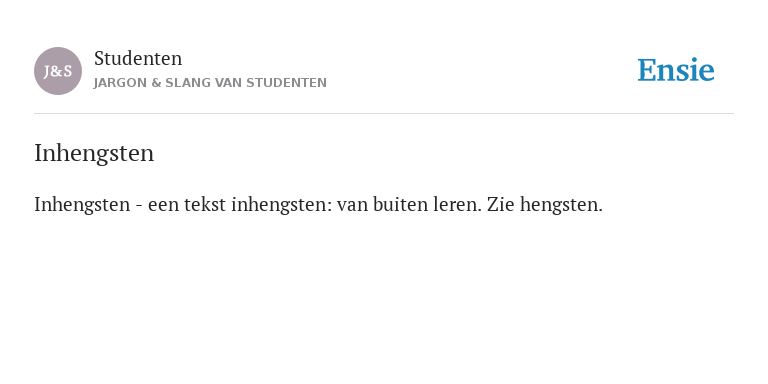Click the word 'tekst' in the definition
The height and width of the screenshot is (384, 768).
(x=205, y=204)
